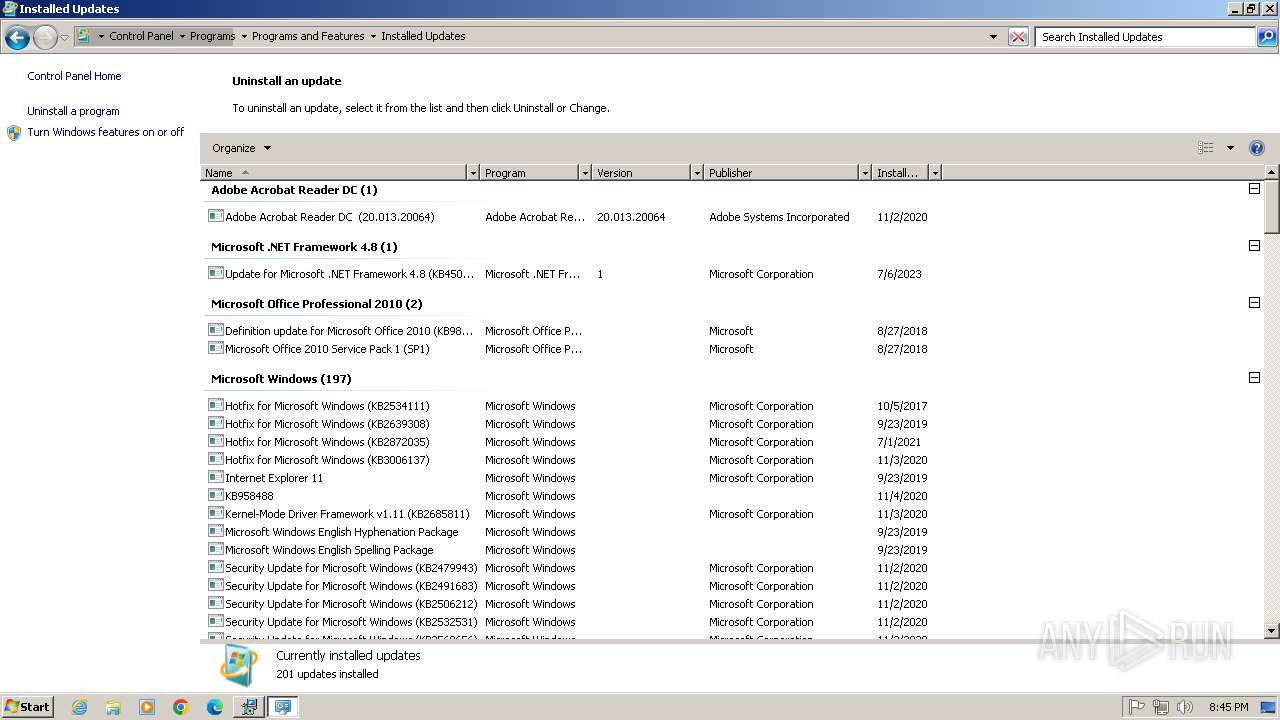Expand the address bar history dropdown
The width and height of the screenshot is (1280, 720).
coord(993,37)
